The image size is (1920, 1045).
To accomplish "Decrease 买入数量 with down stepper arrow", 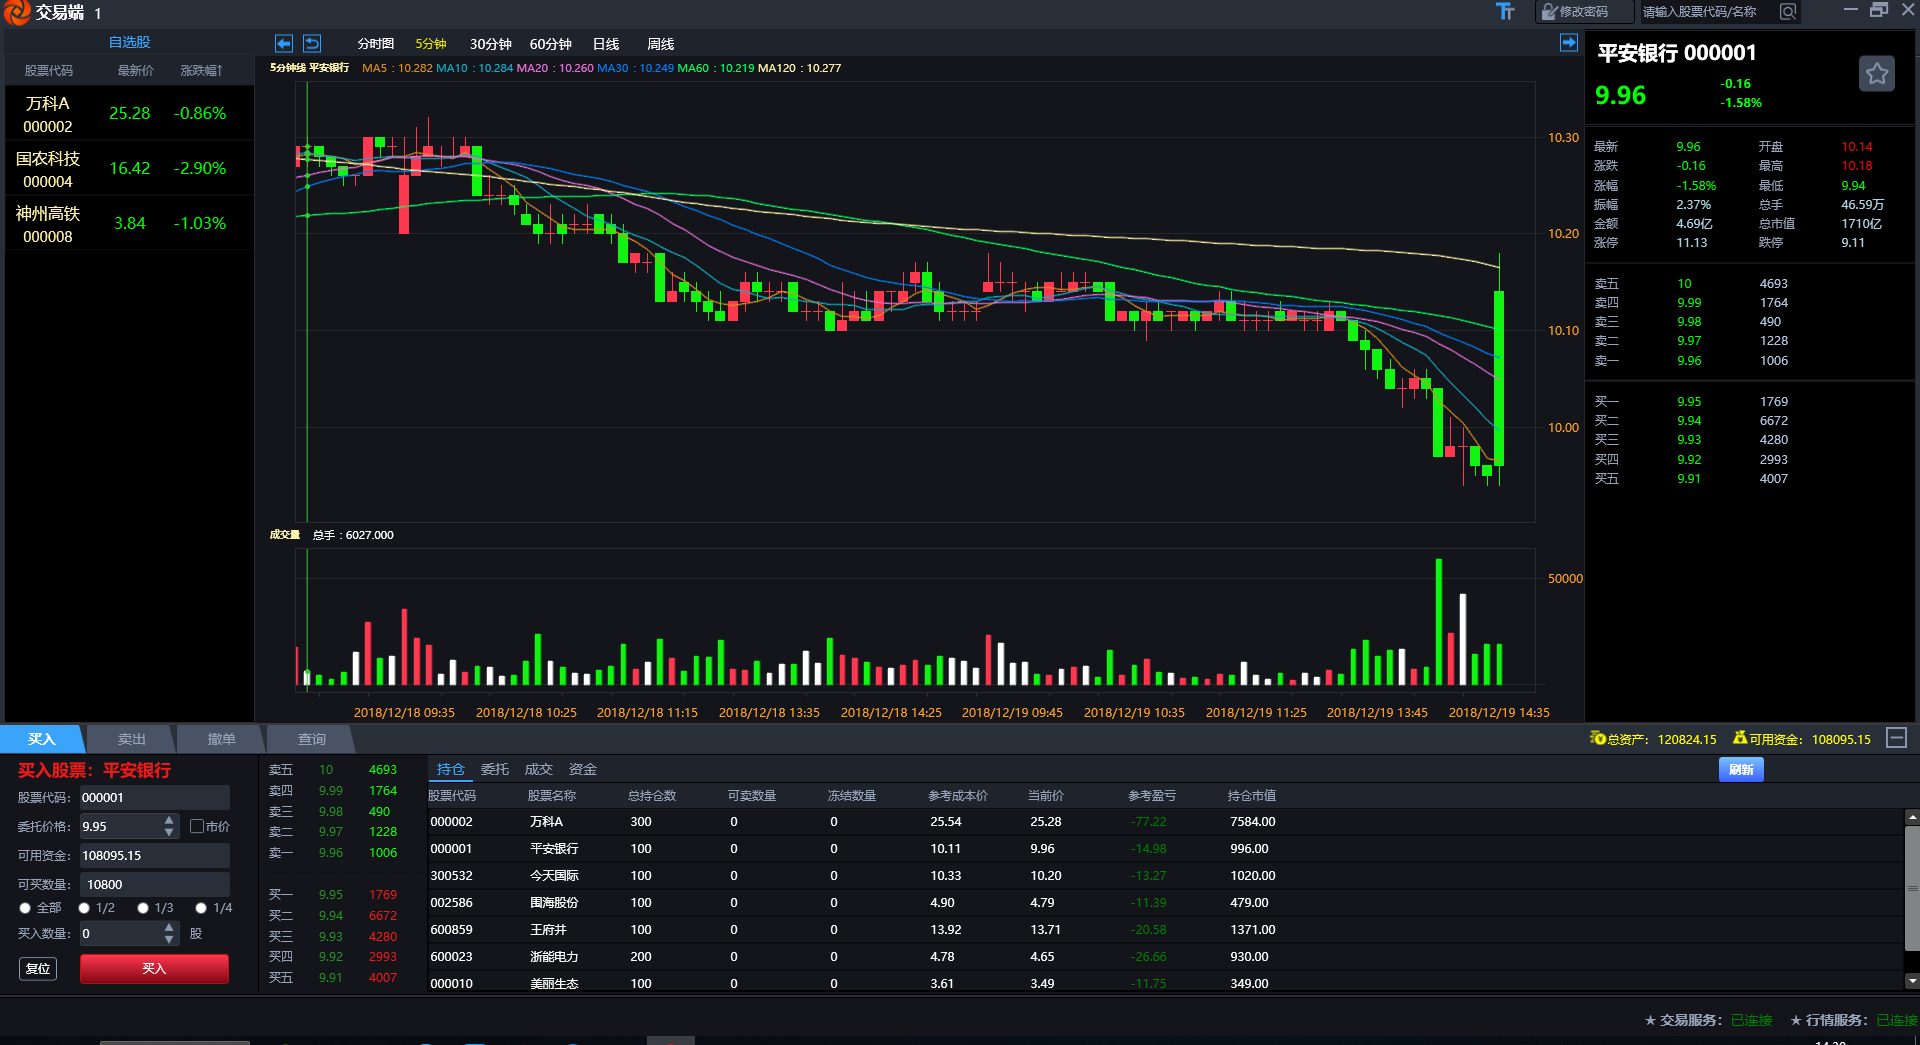I will [169, 939].
